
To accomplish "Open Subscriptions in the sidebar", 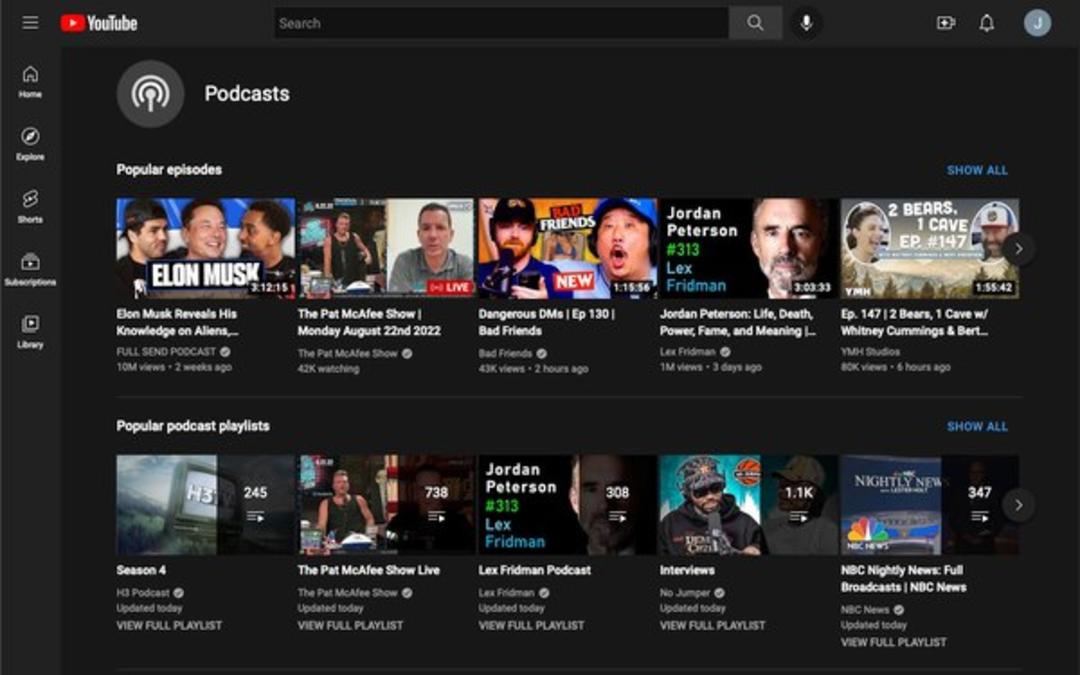I will (x=30, y=269).
